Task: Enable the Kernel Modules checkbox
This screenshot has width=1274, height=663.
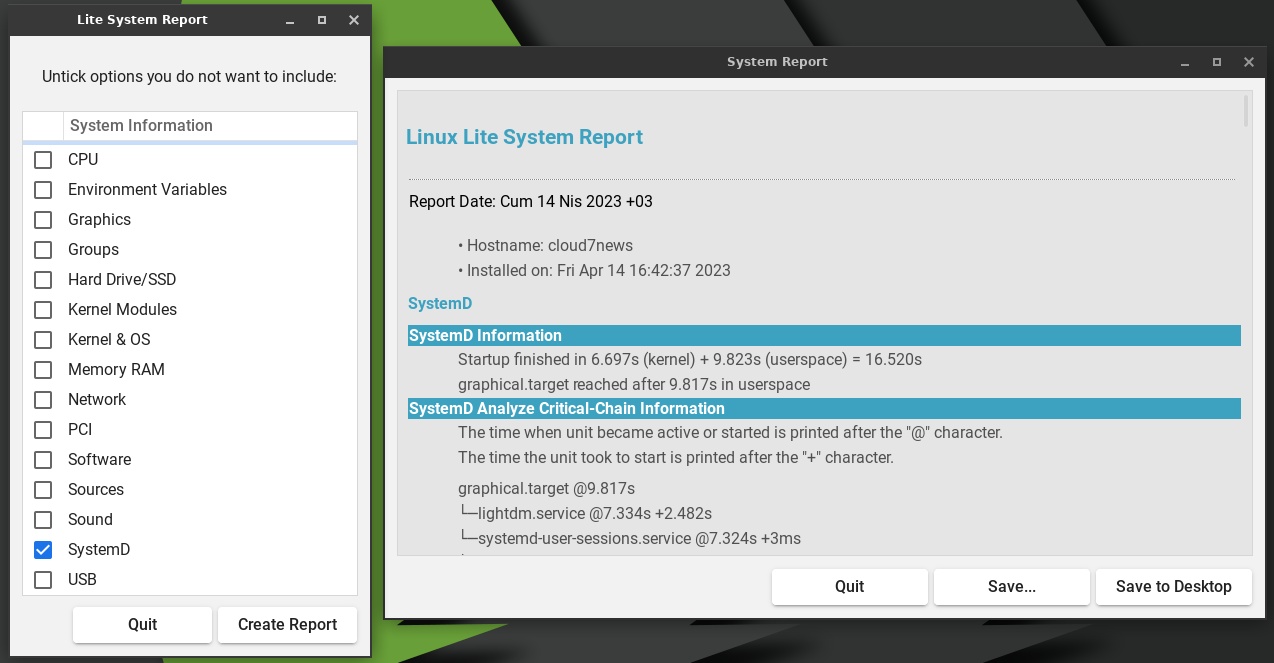Action: pos(43,310)
